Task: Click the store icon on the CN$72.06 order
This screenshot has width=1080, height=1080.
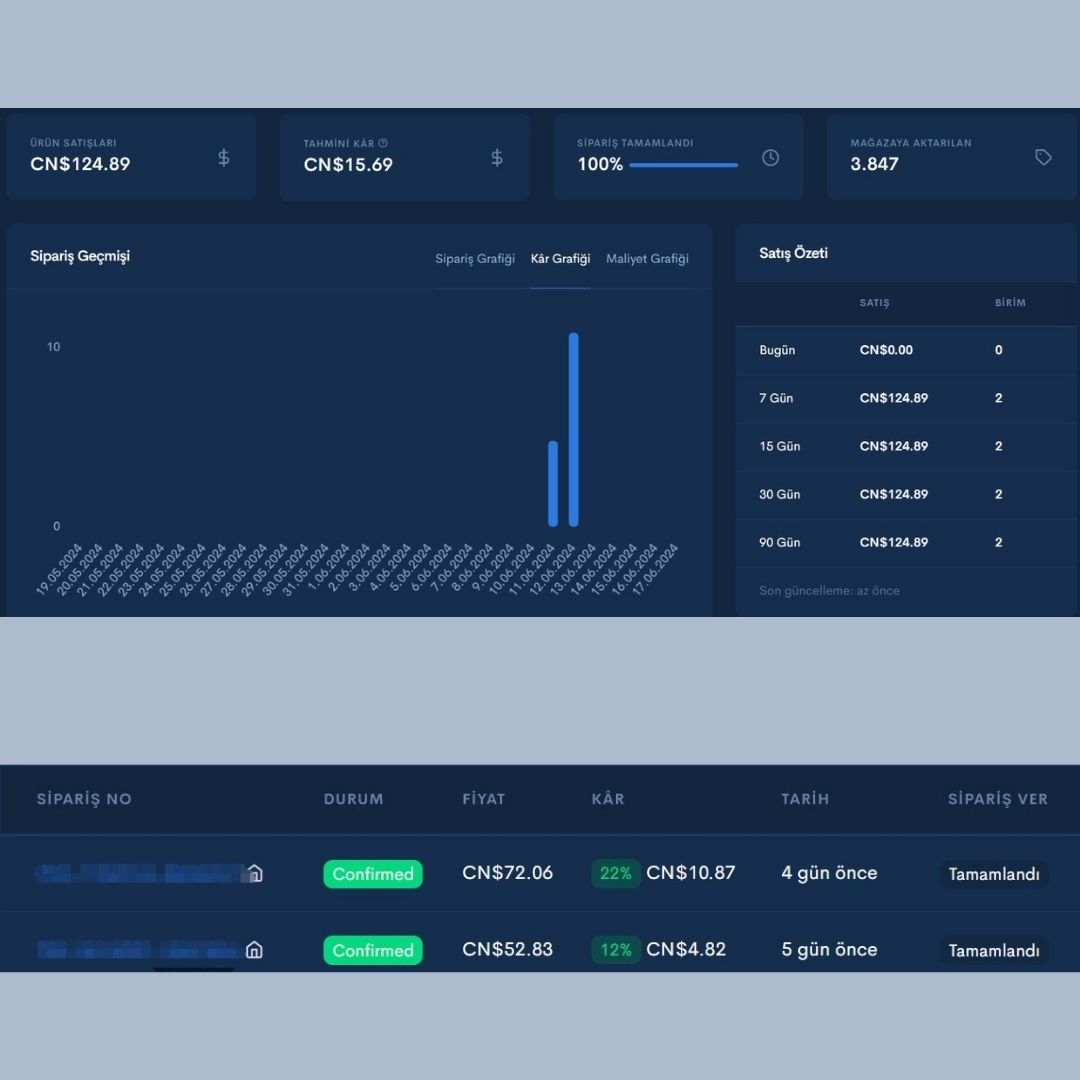Action: [x=255, y=873]
